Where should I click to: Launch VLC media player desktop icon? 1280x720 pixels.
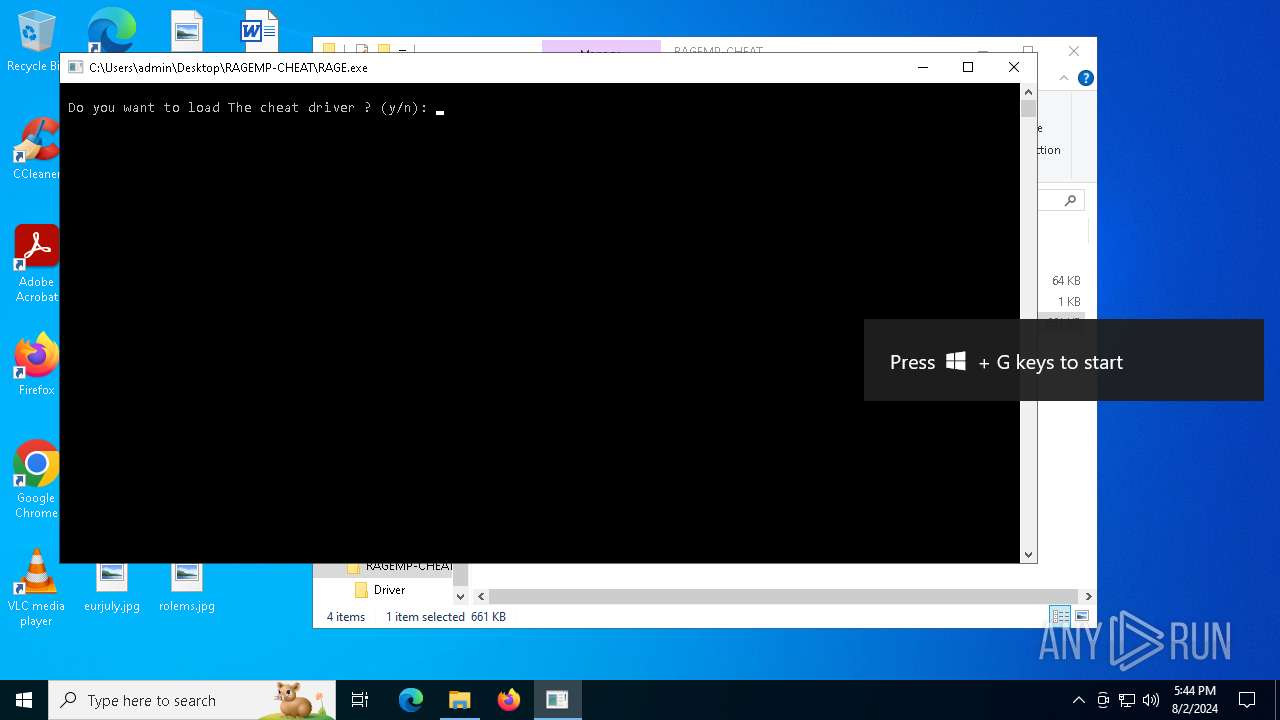36,588
